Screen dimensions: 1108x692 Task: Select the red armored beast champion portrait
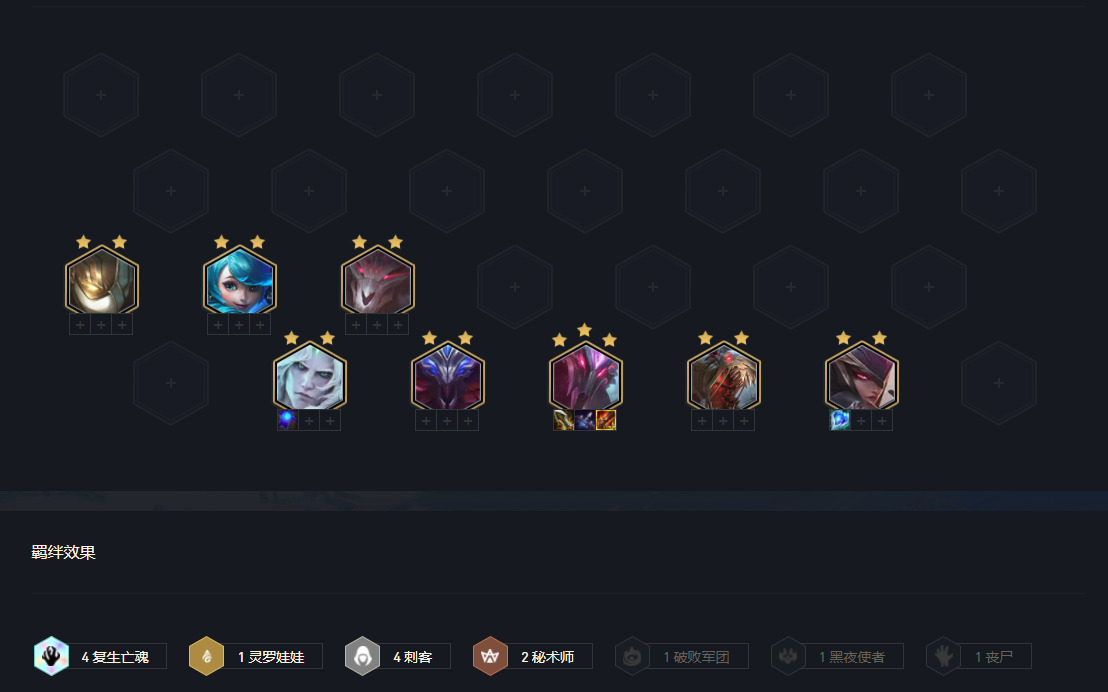coord(724,377)
